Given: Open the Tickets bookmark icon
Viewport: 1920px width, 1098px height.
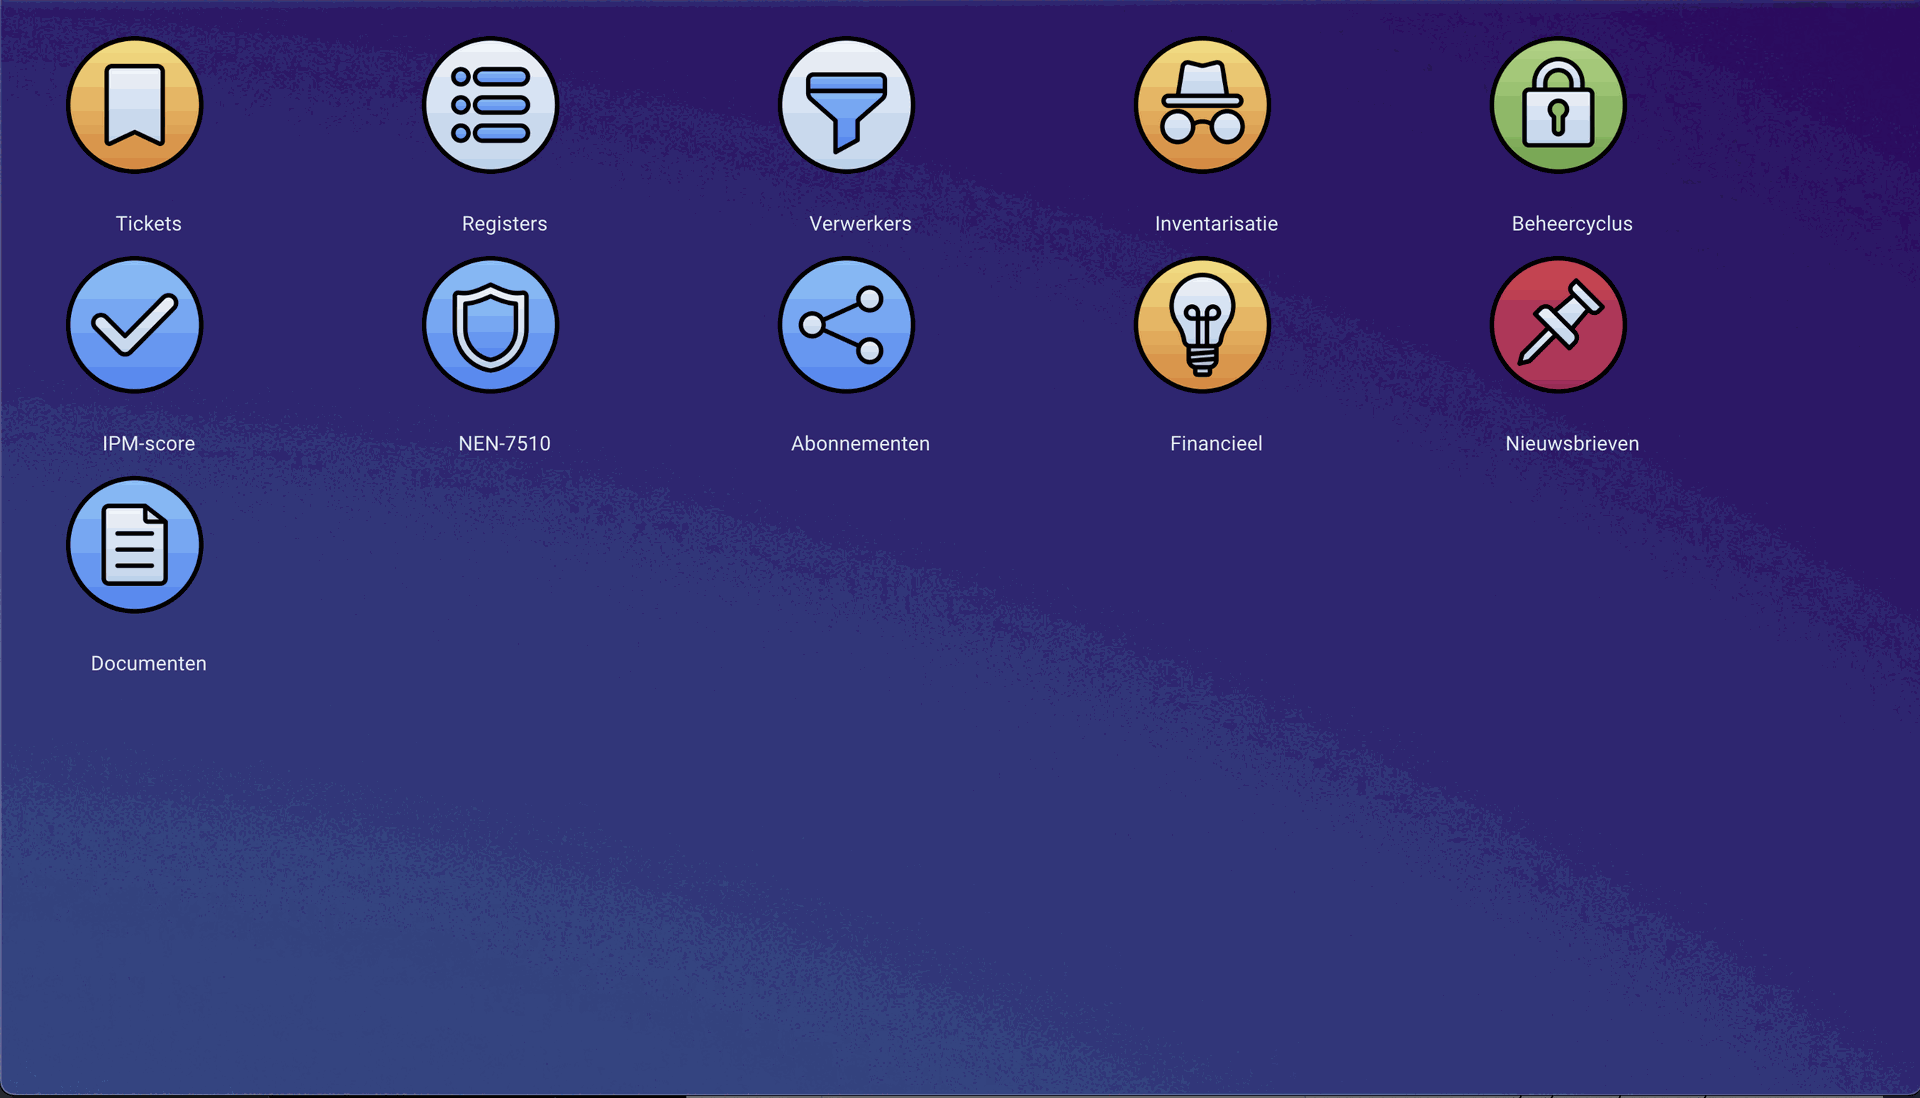Looking at the screenshot, I should [135, 105].
